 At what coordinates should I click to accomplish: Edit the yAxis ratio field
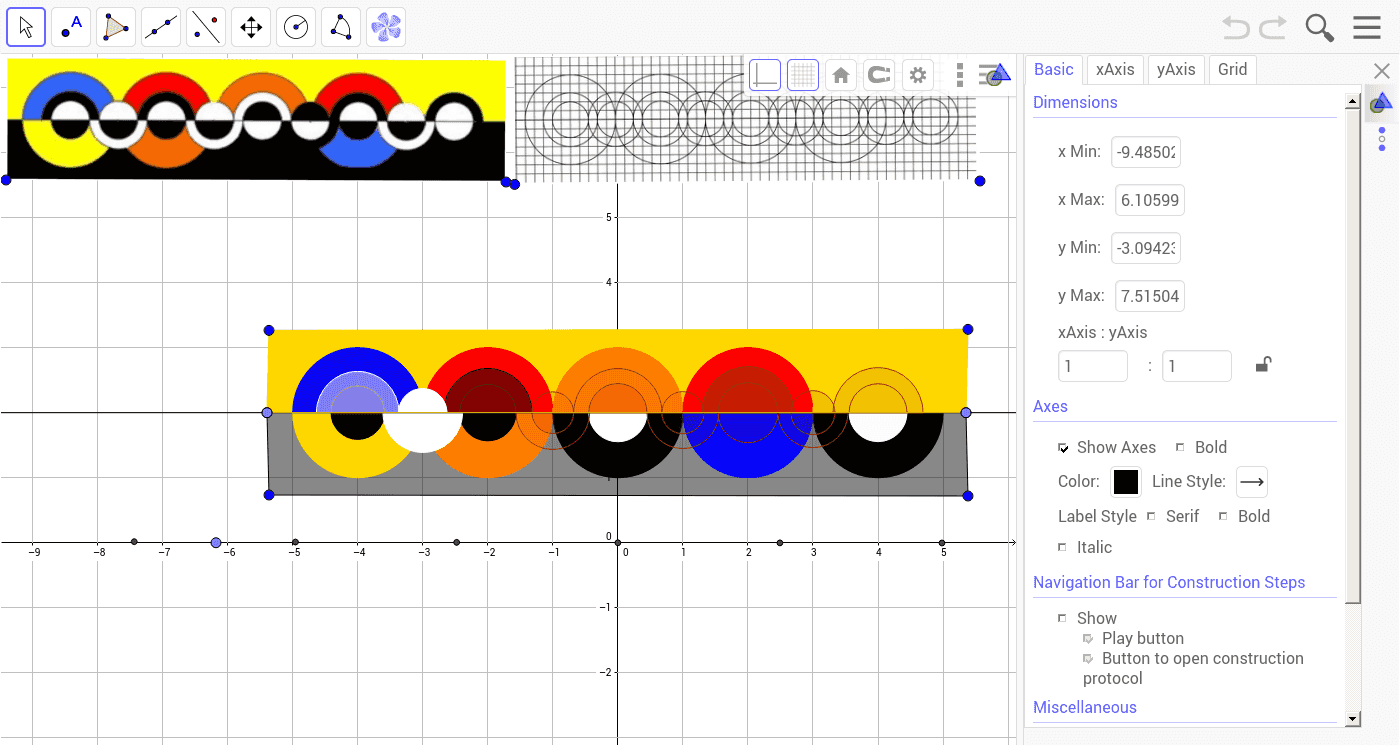click(x=1197, y=366)
